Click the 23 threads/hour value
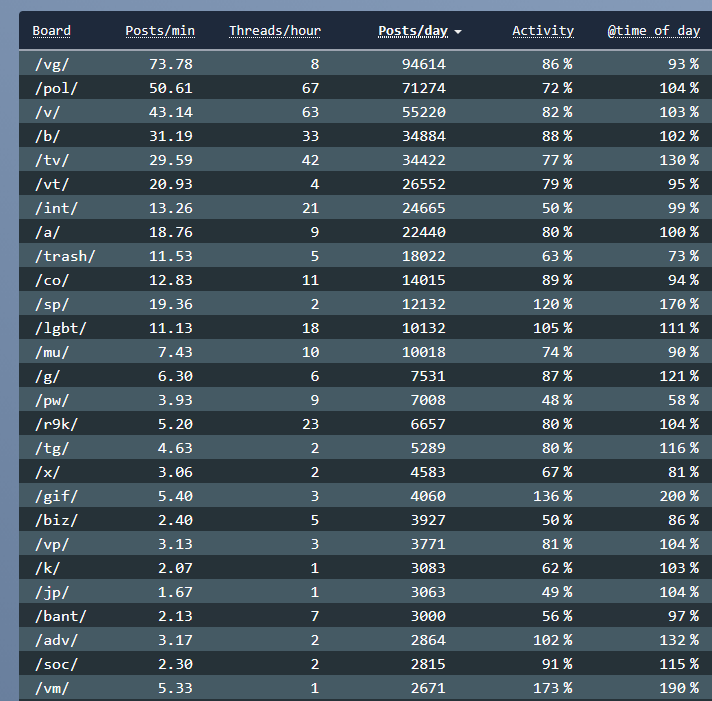Viewport: 712px width, 701px height. pyautogui.click(x=311, y=425)
